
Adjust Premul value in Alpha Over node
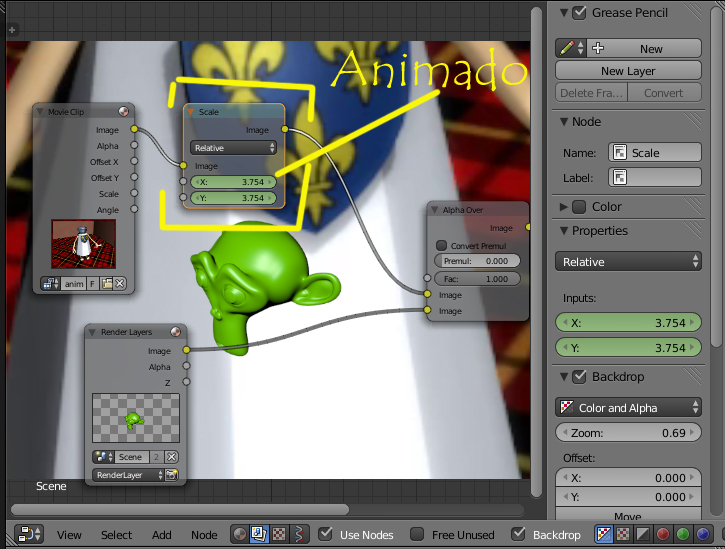477,260
